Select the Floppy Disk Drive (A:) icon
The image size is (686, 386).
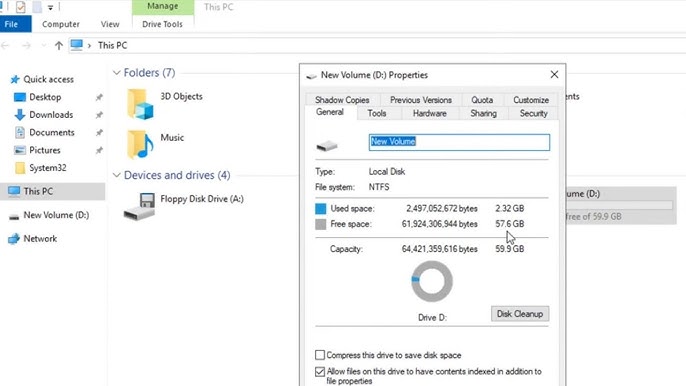tap(139, 206)
